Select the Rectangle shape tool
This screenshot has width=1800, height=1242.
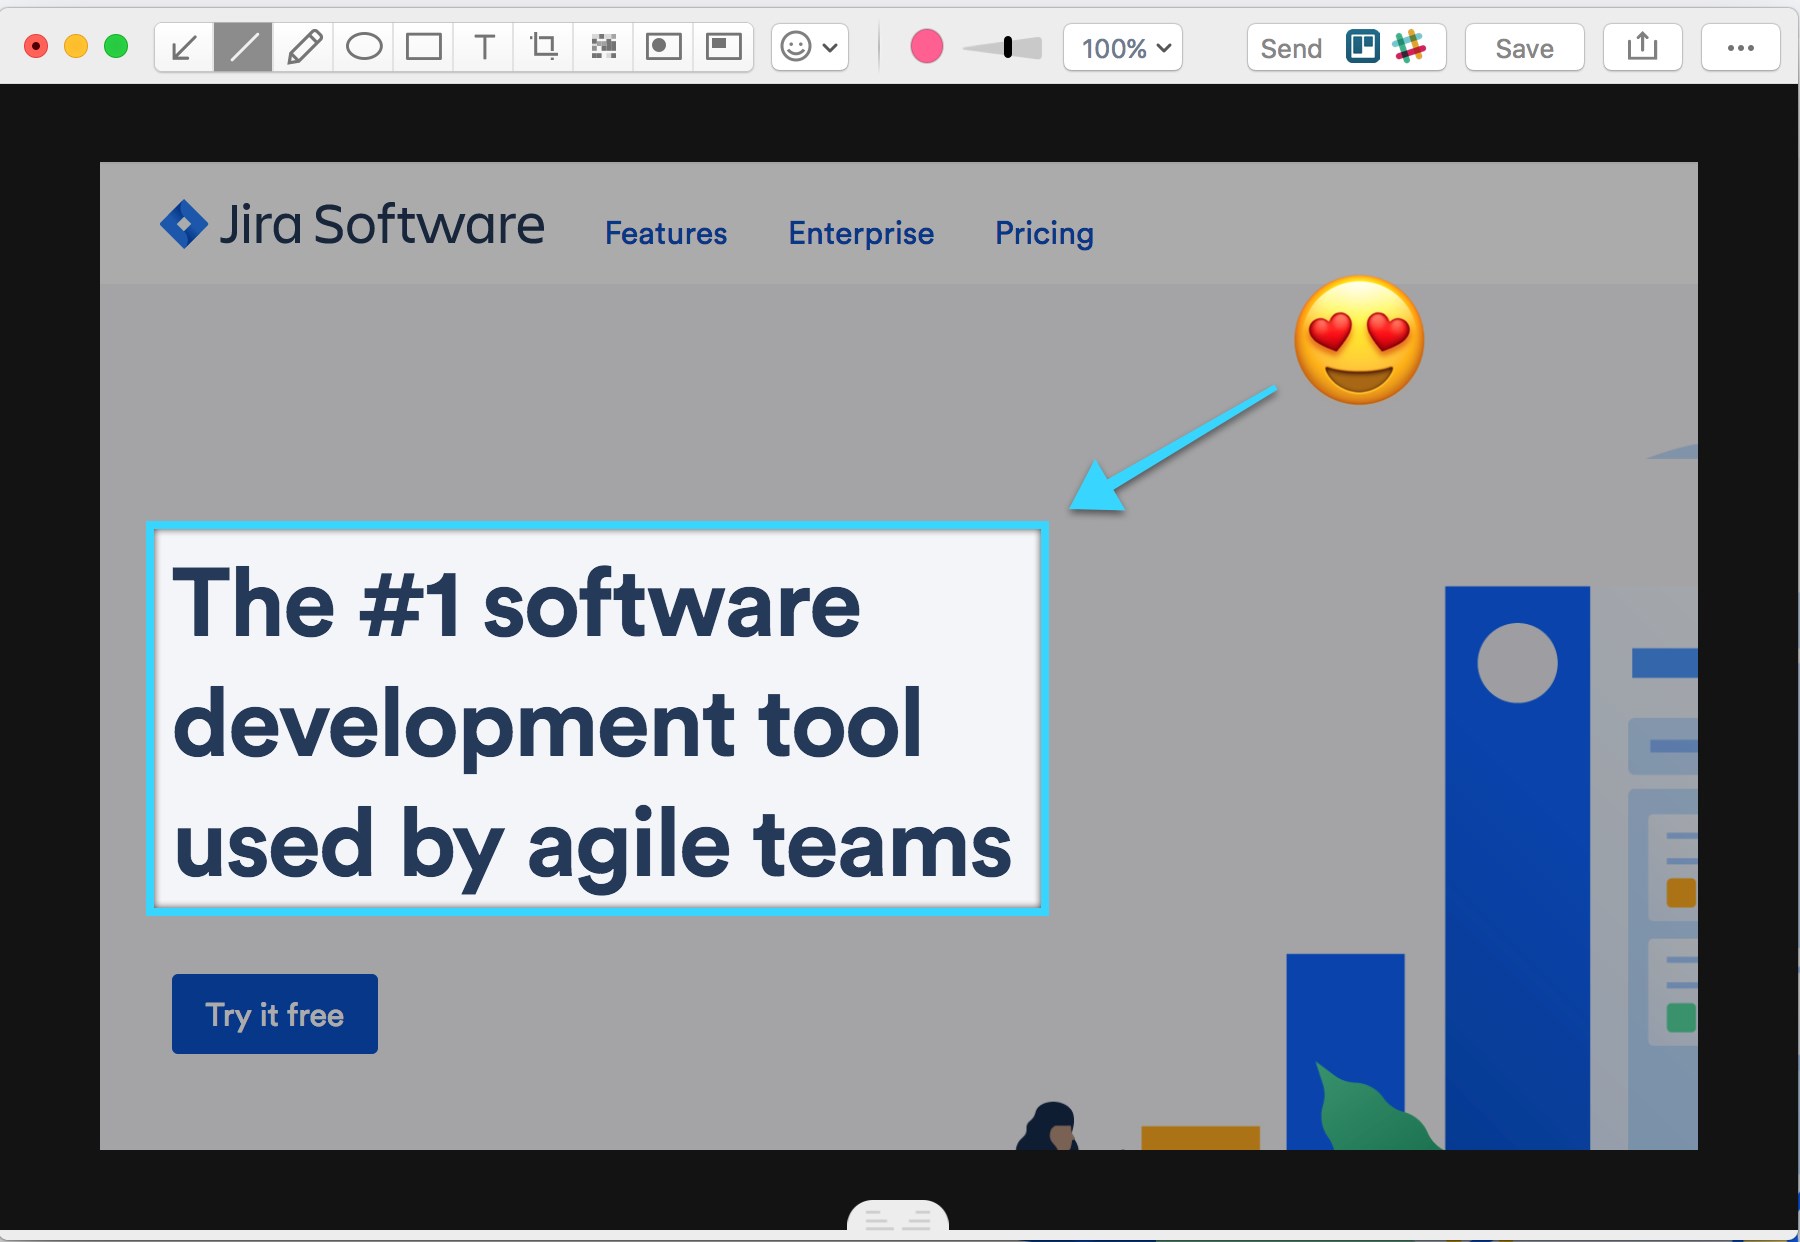[424, 48]
